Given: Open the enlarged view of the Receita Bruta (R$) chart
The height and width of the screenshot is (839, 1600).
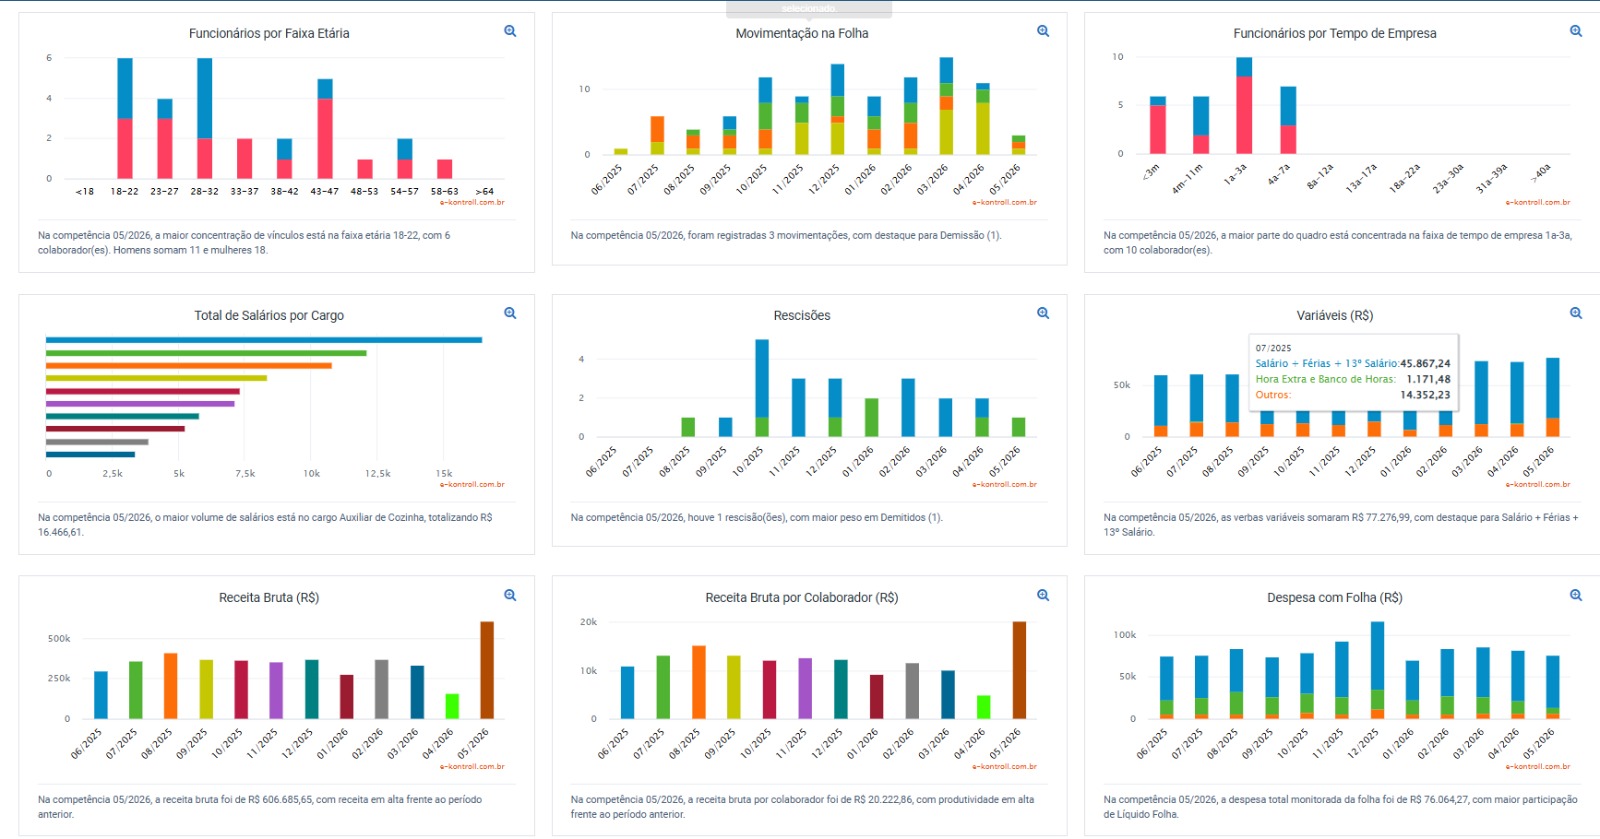Looking at the screenshot, I should point(510,596).
